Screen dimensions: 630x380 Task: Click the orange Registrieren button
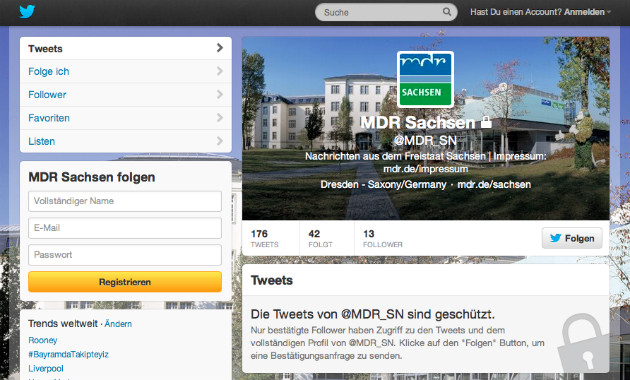pyautogui.click(x=125, y=282)
